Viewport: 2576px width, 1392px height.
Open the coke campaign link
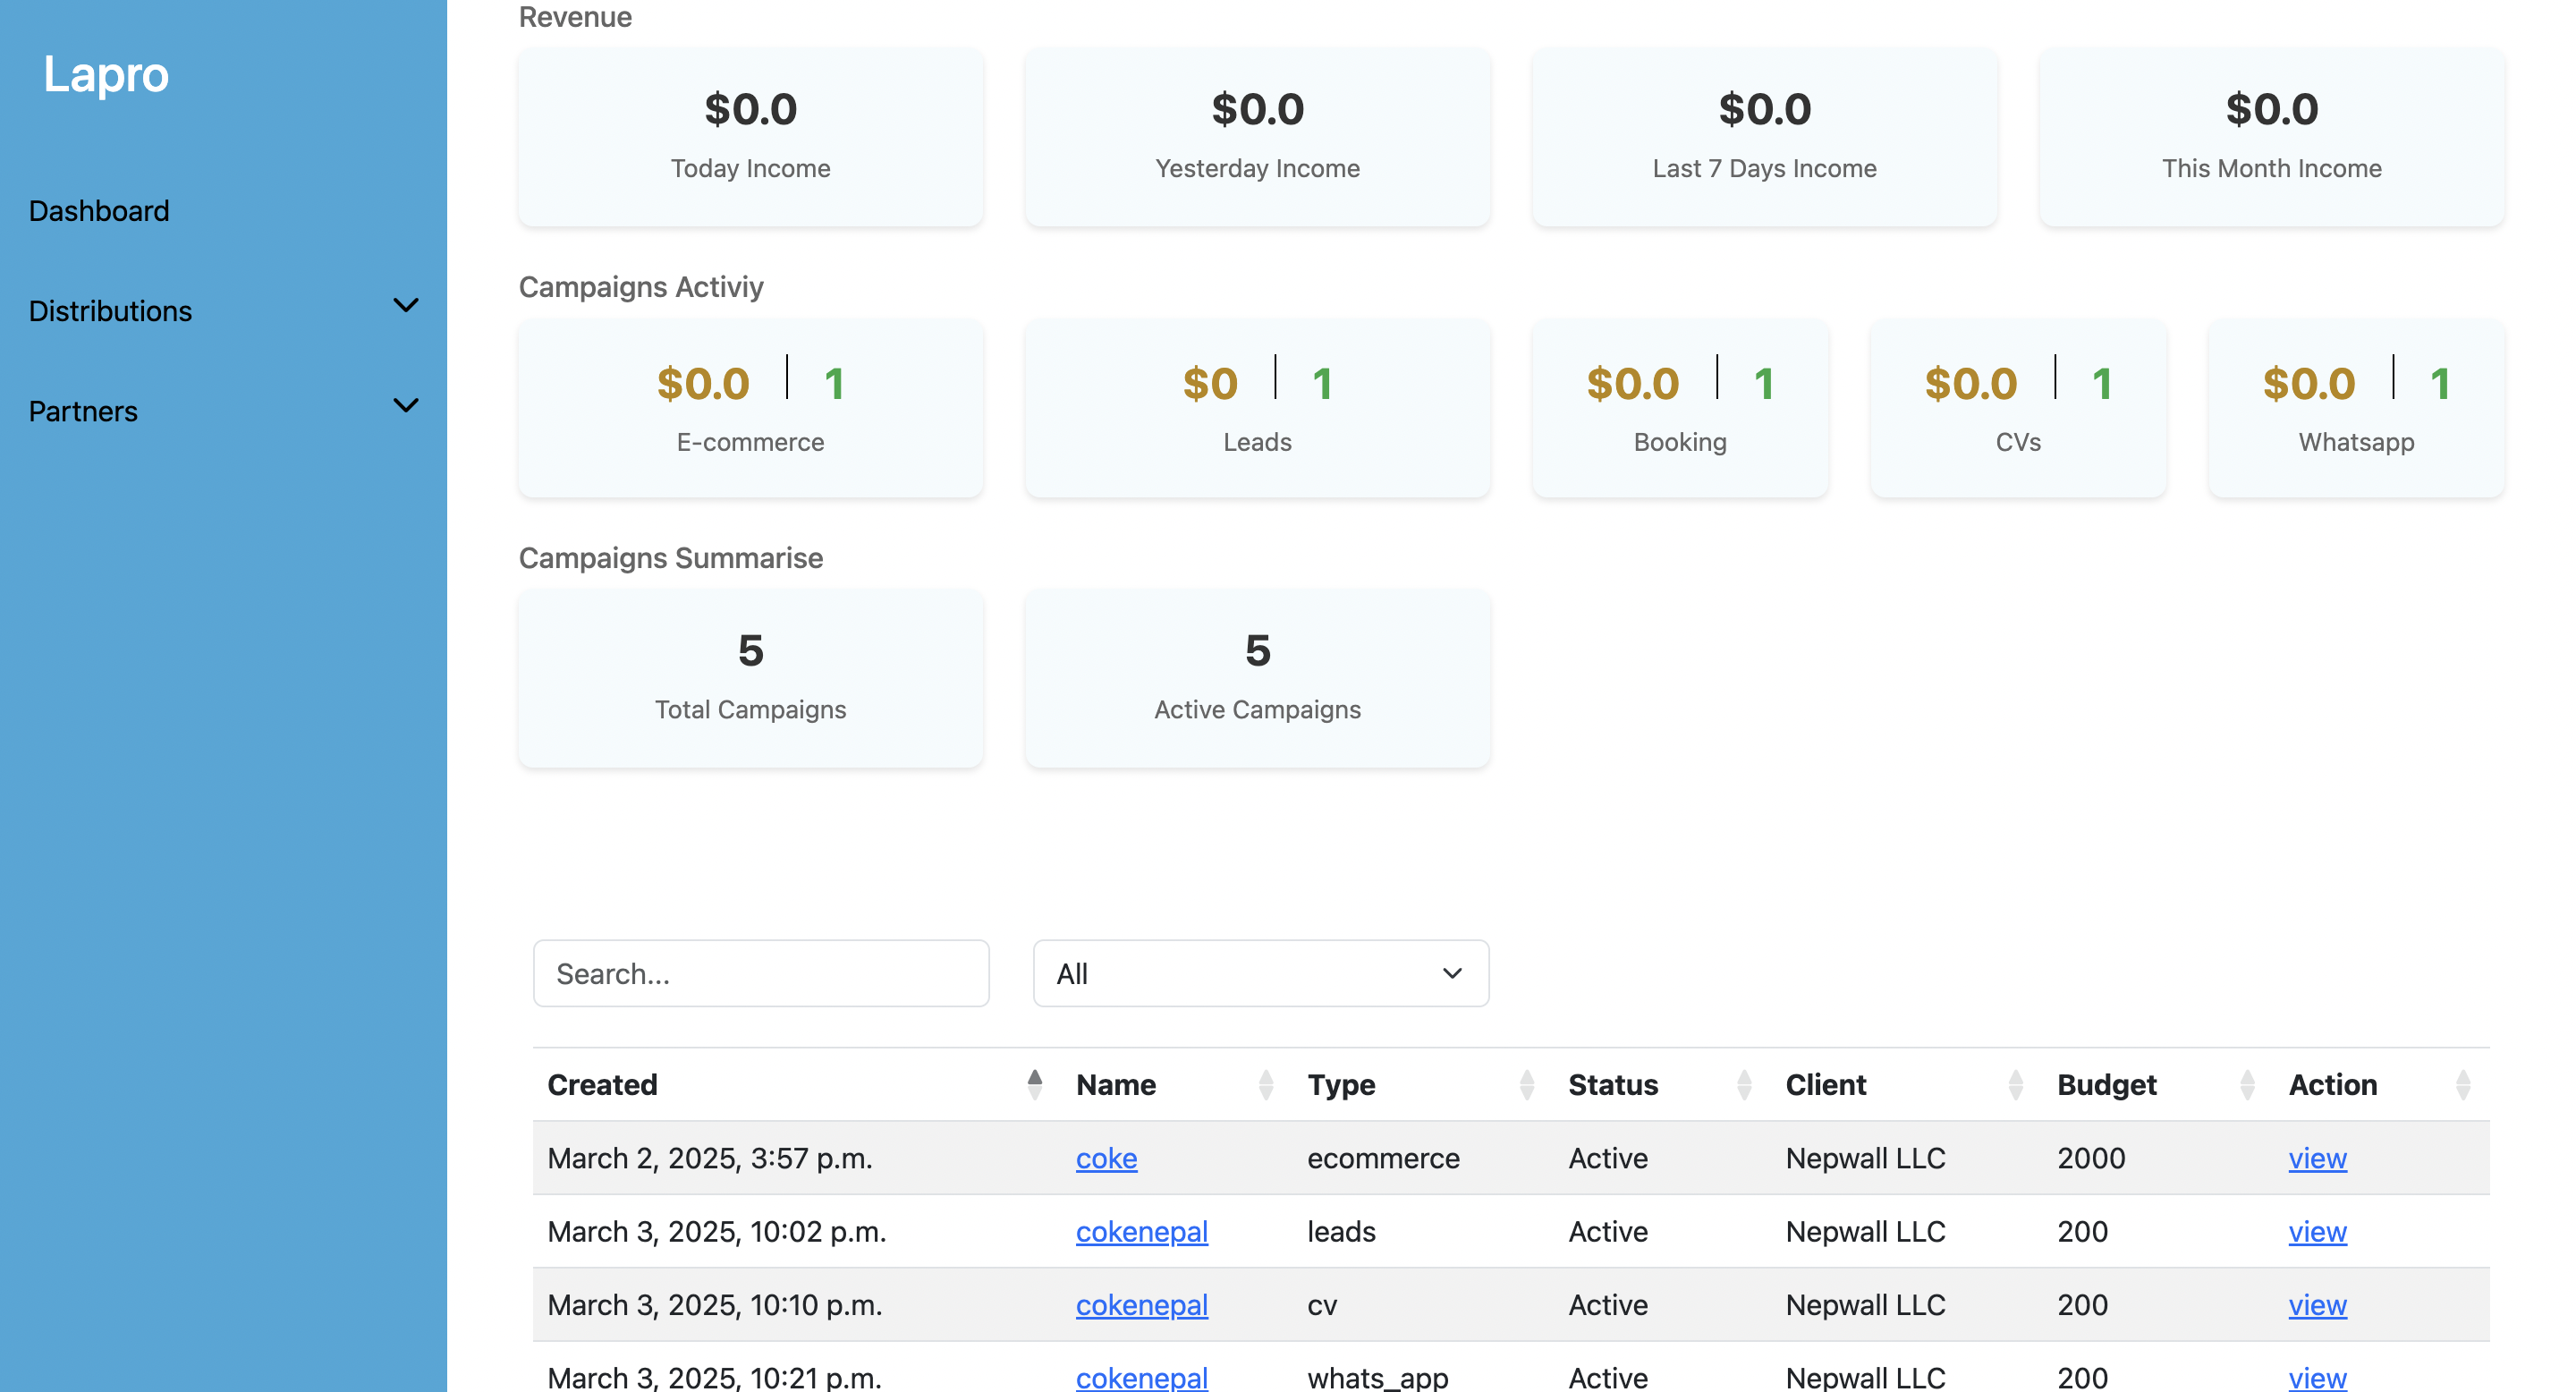click(x=1106, y=1158)
